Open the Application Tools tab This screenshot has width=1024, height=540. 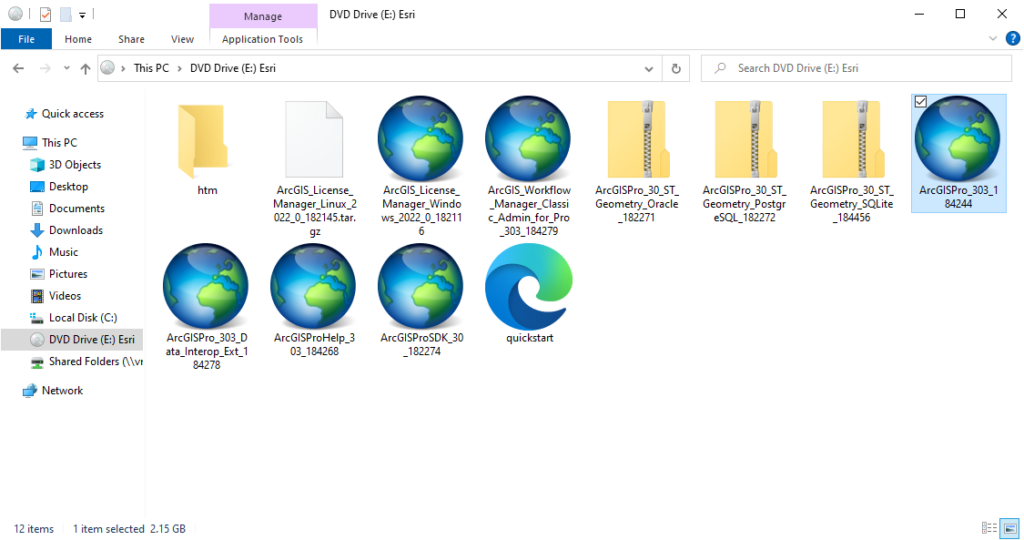pos(263,39)
